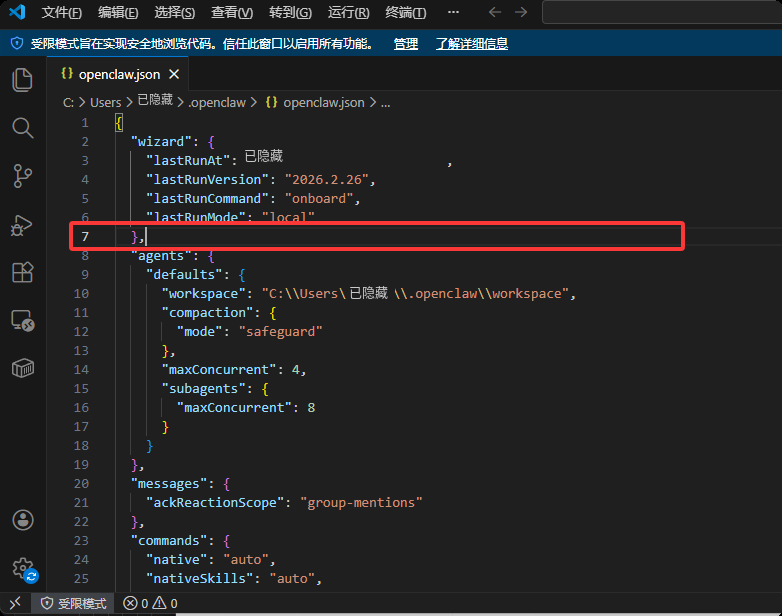Click the 管理 link in banner
The image size is (782, 616).
click(405, 44)
